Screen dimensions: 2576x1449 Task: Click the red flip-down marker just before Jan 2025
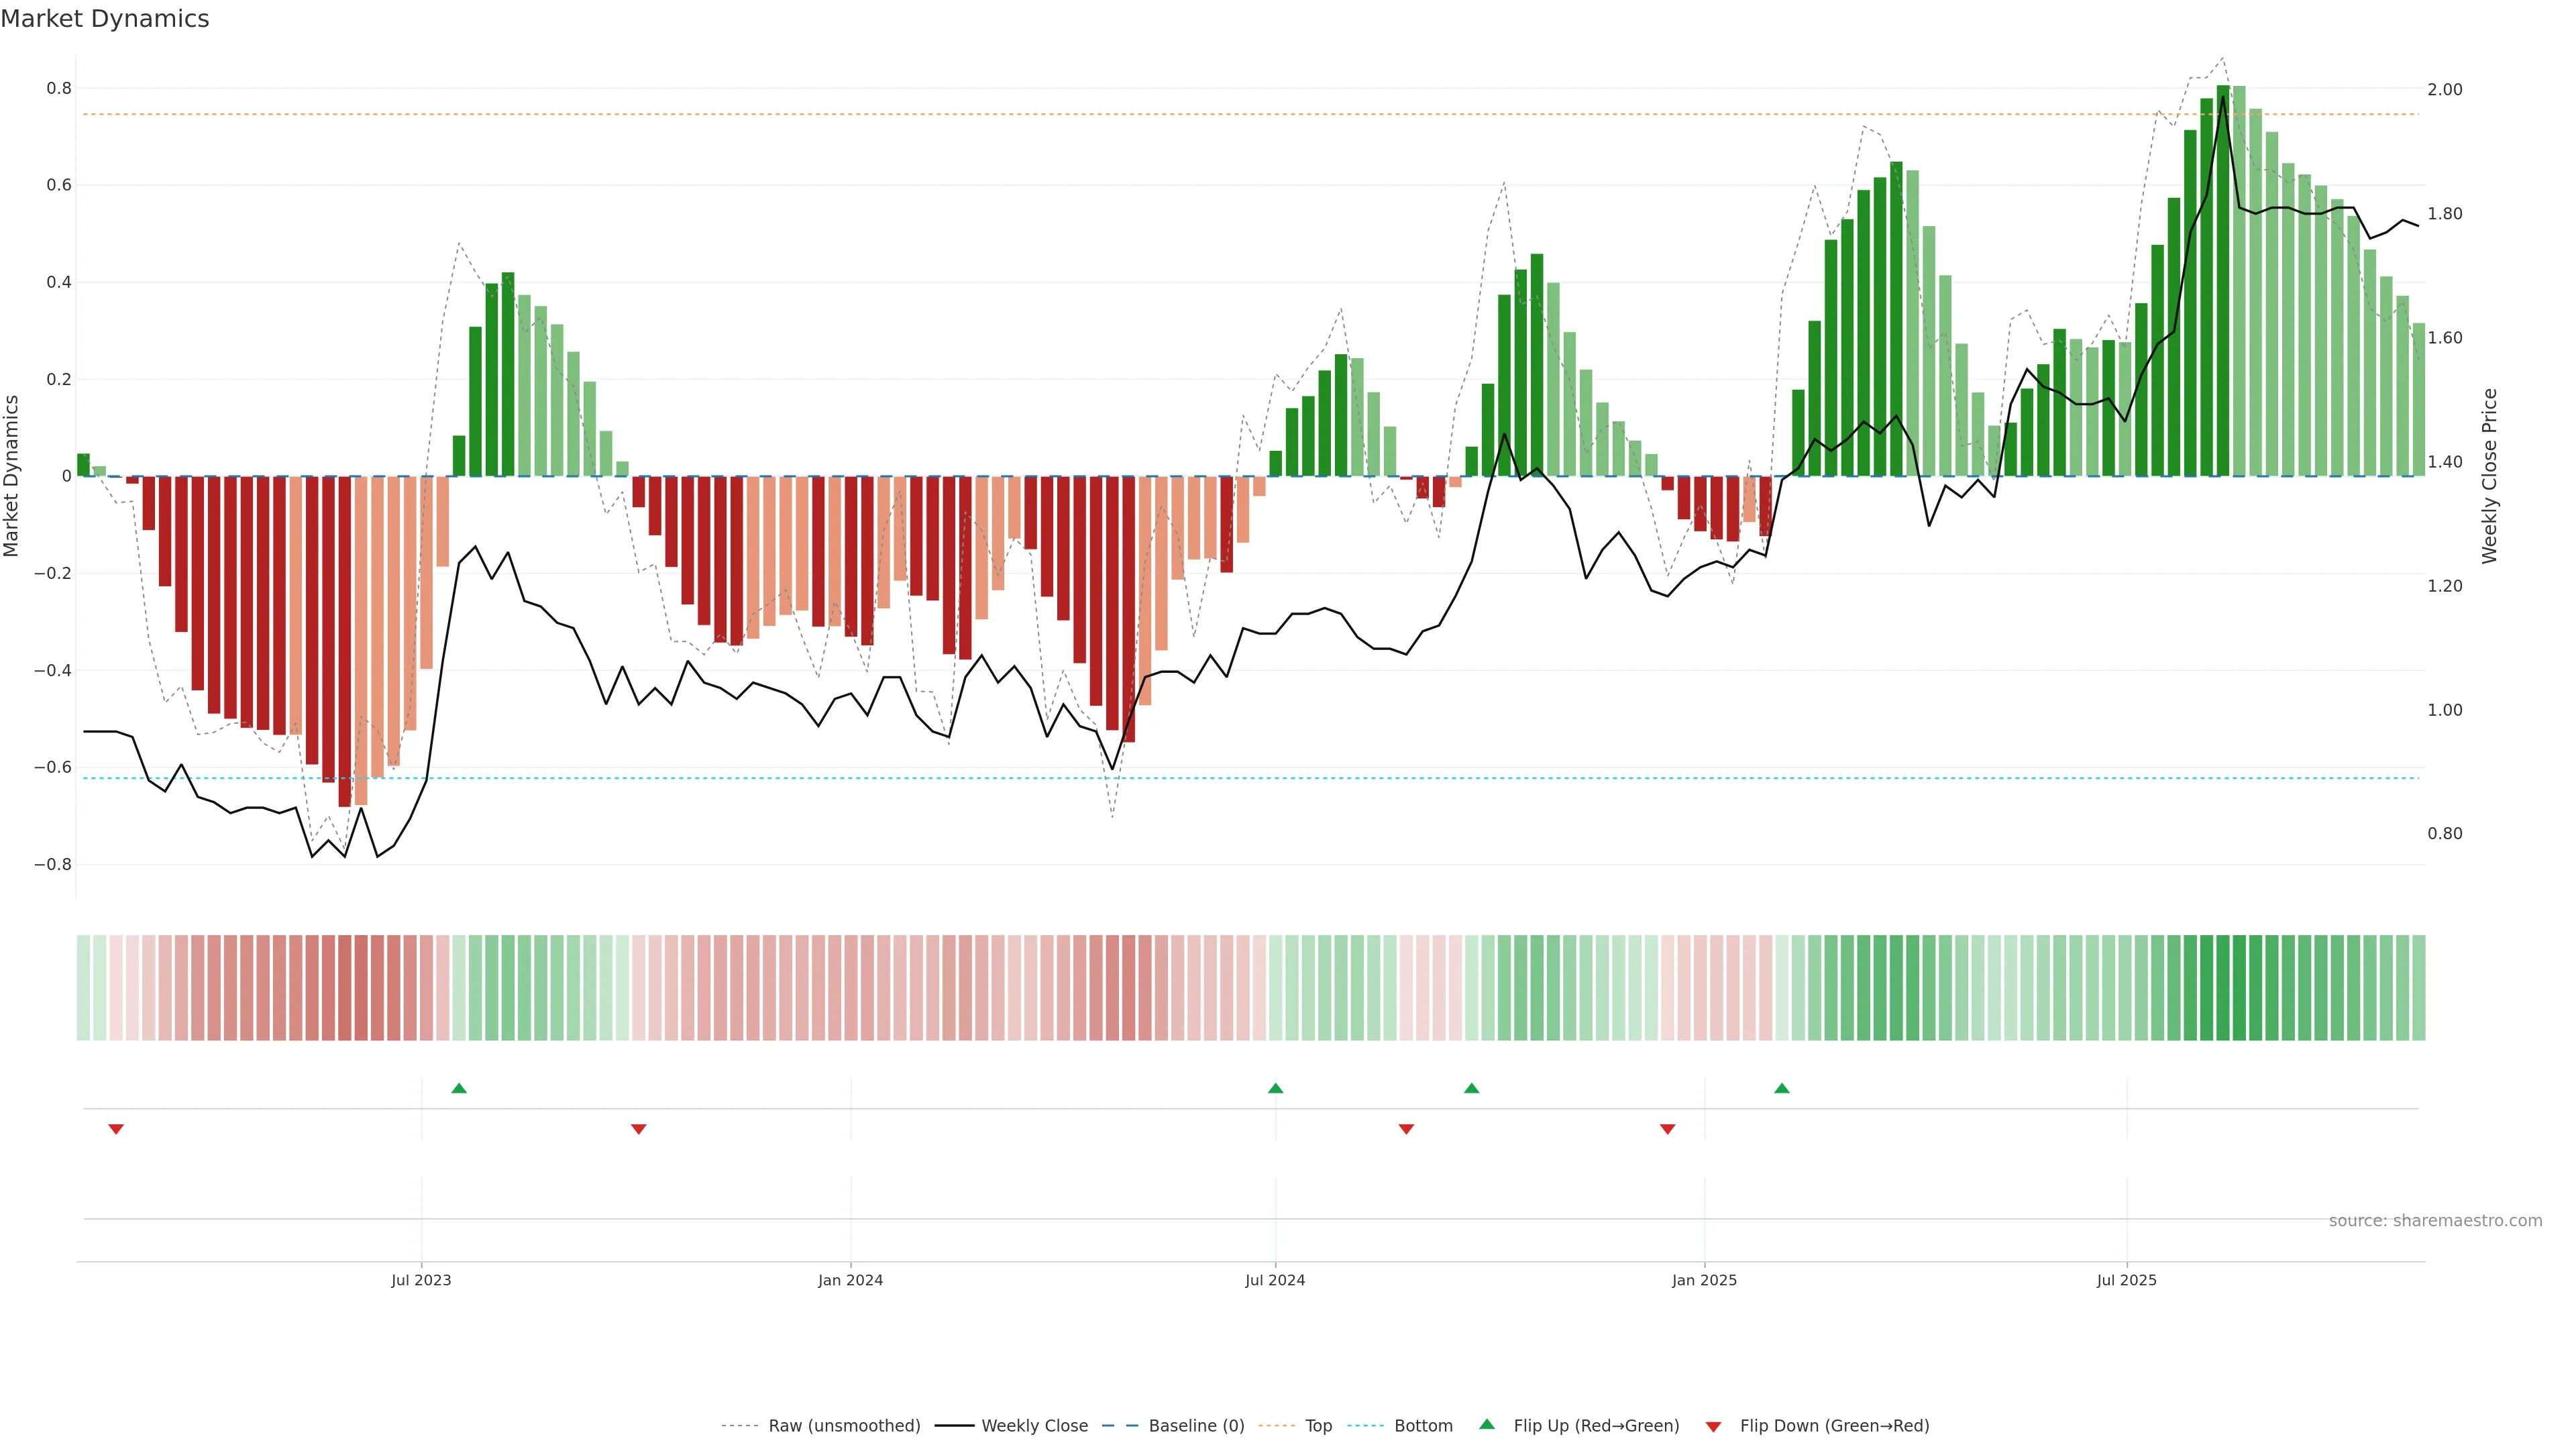coord(1667,1129)
